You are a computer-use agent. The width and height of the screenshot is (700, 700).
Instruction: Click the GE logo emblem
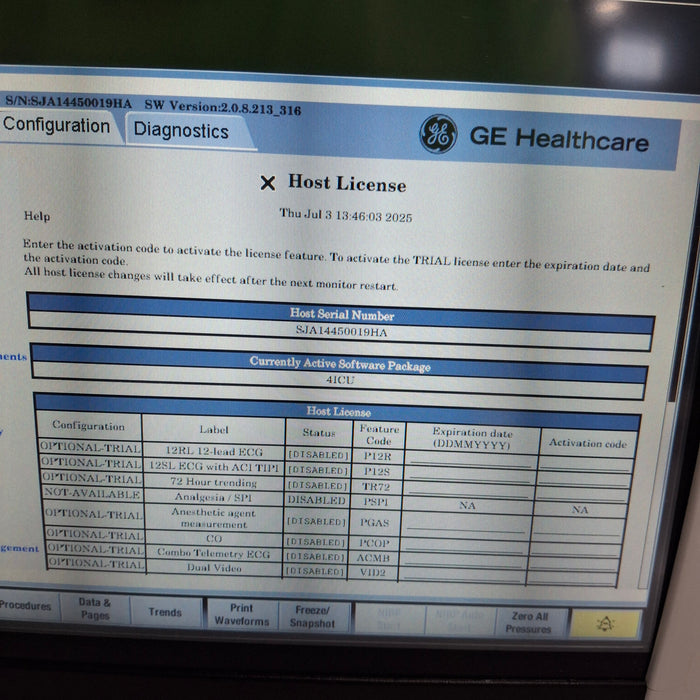(x=438, y=134)
